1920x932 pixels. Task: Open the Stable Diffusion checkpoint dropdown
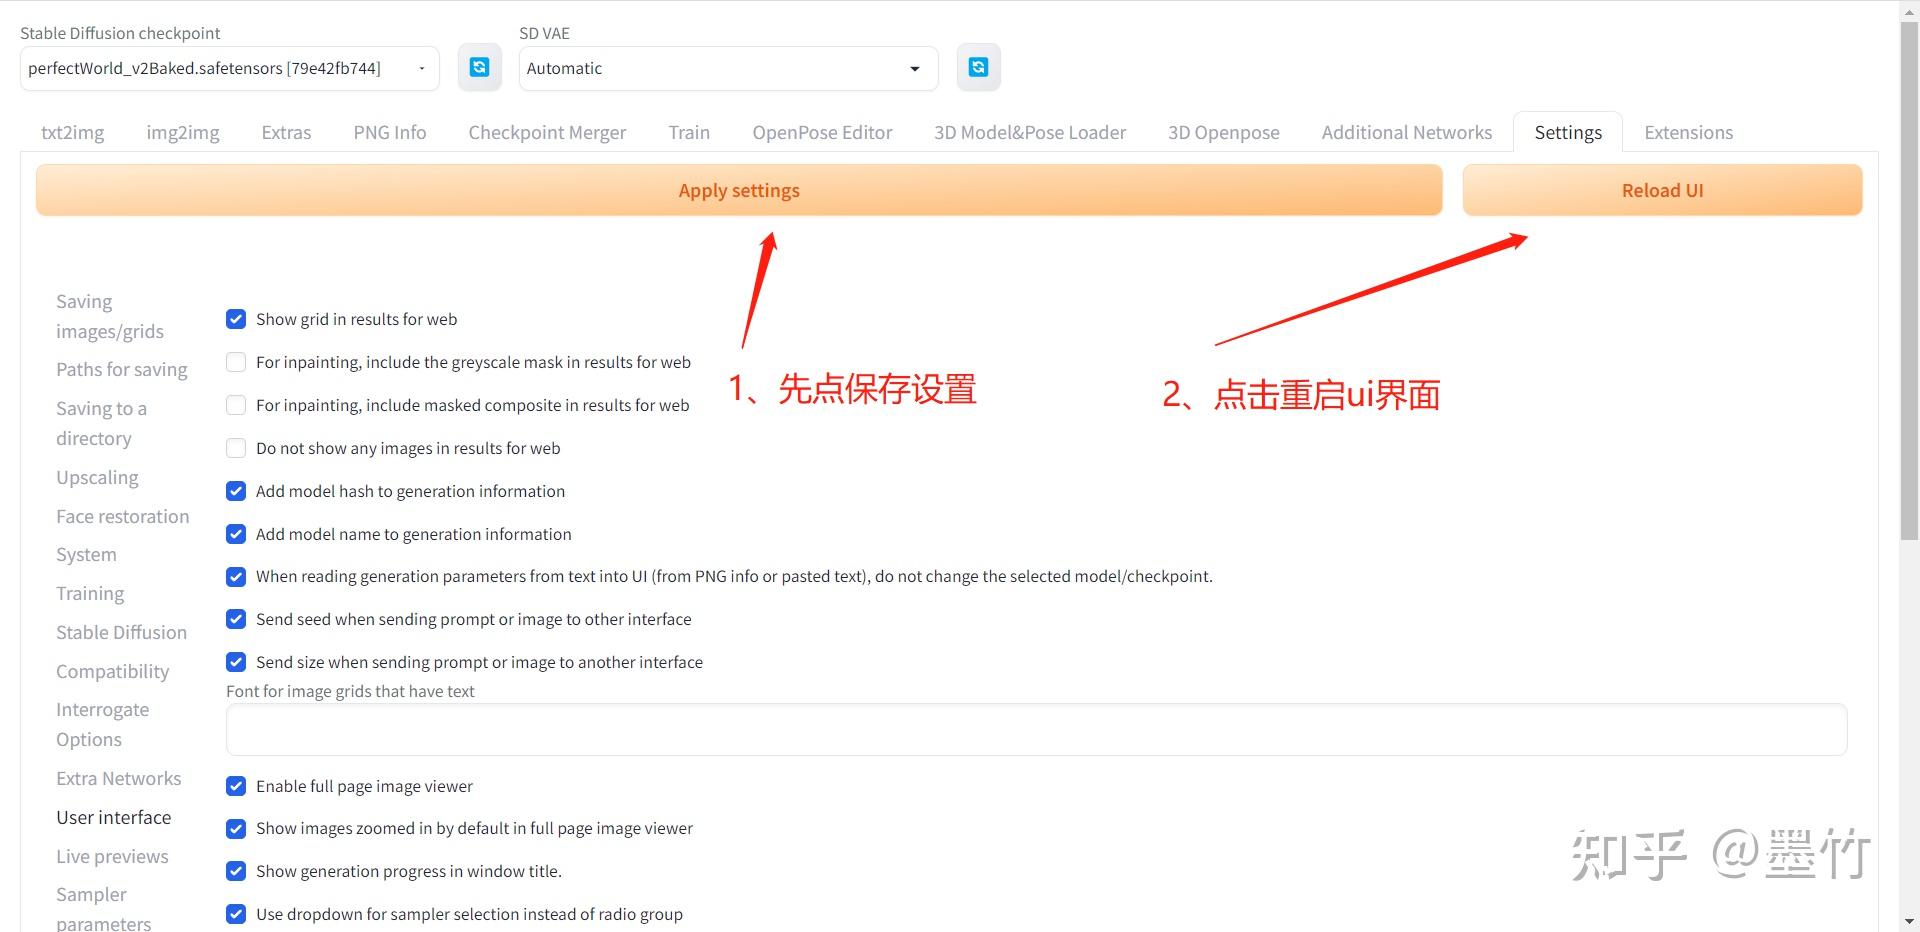pos(230,68)
